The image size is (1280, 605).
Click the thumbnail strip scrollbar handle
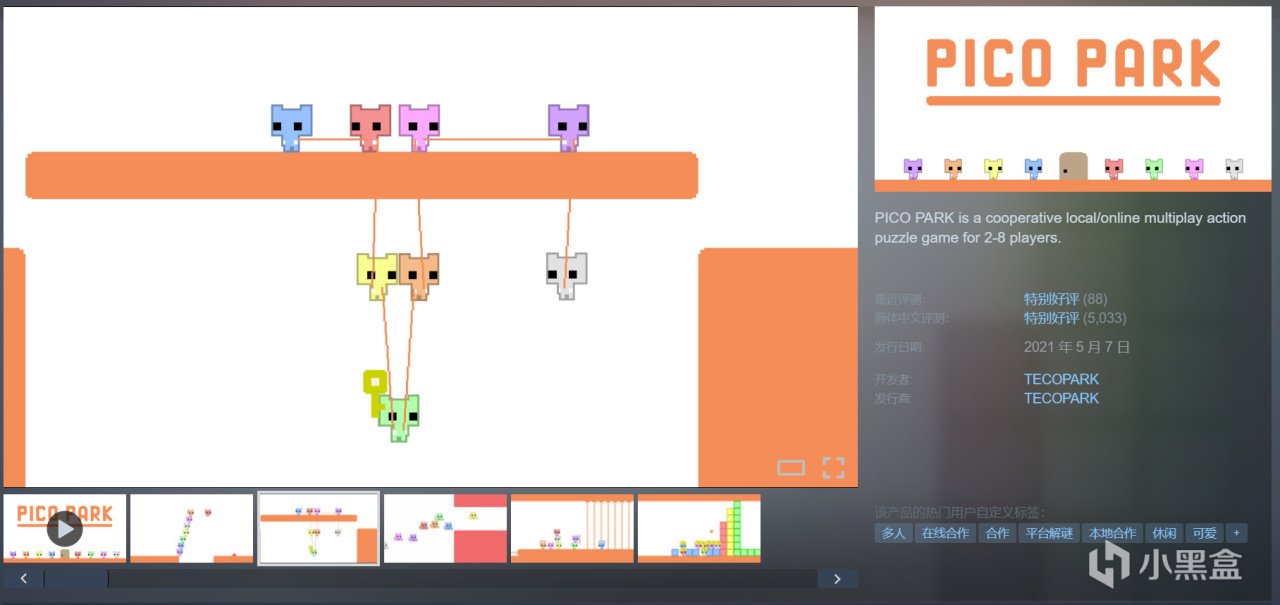(76, 578)
